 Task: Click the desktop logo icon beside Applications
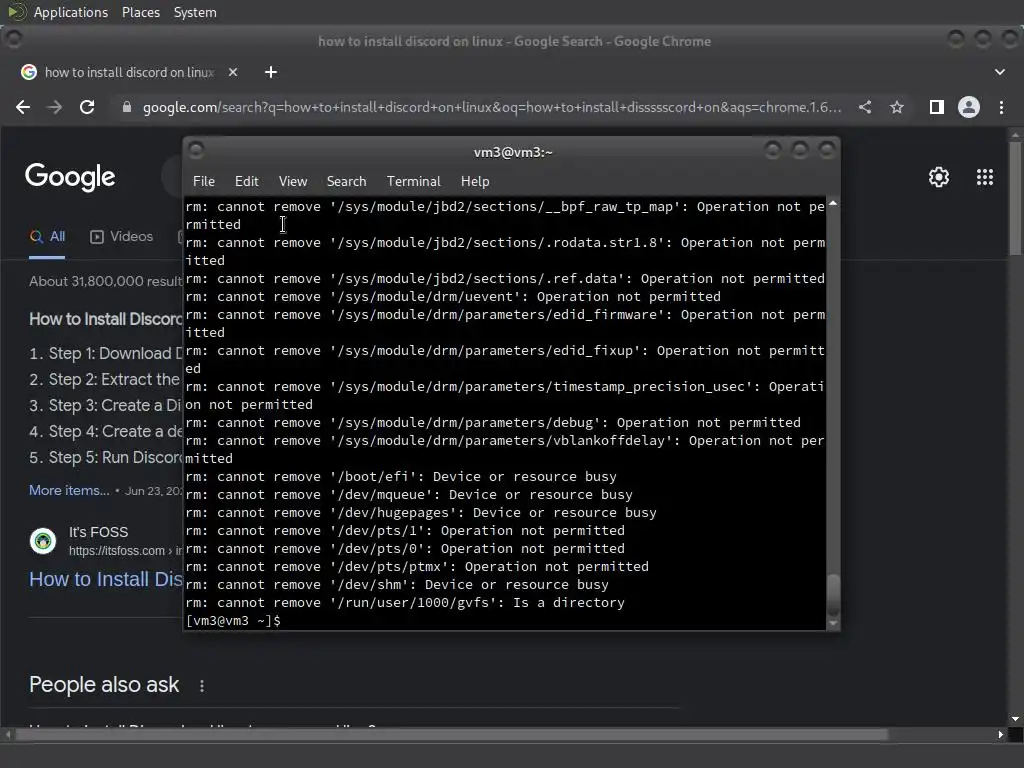[x=16, y=12]
